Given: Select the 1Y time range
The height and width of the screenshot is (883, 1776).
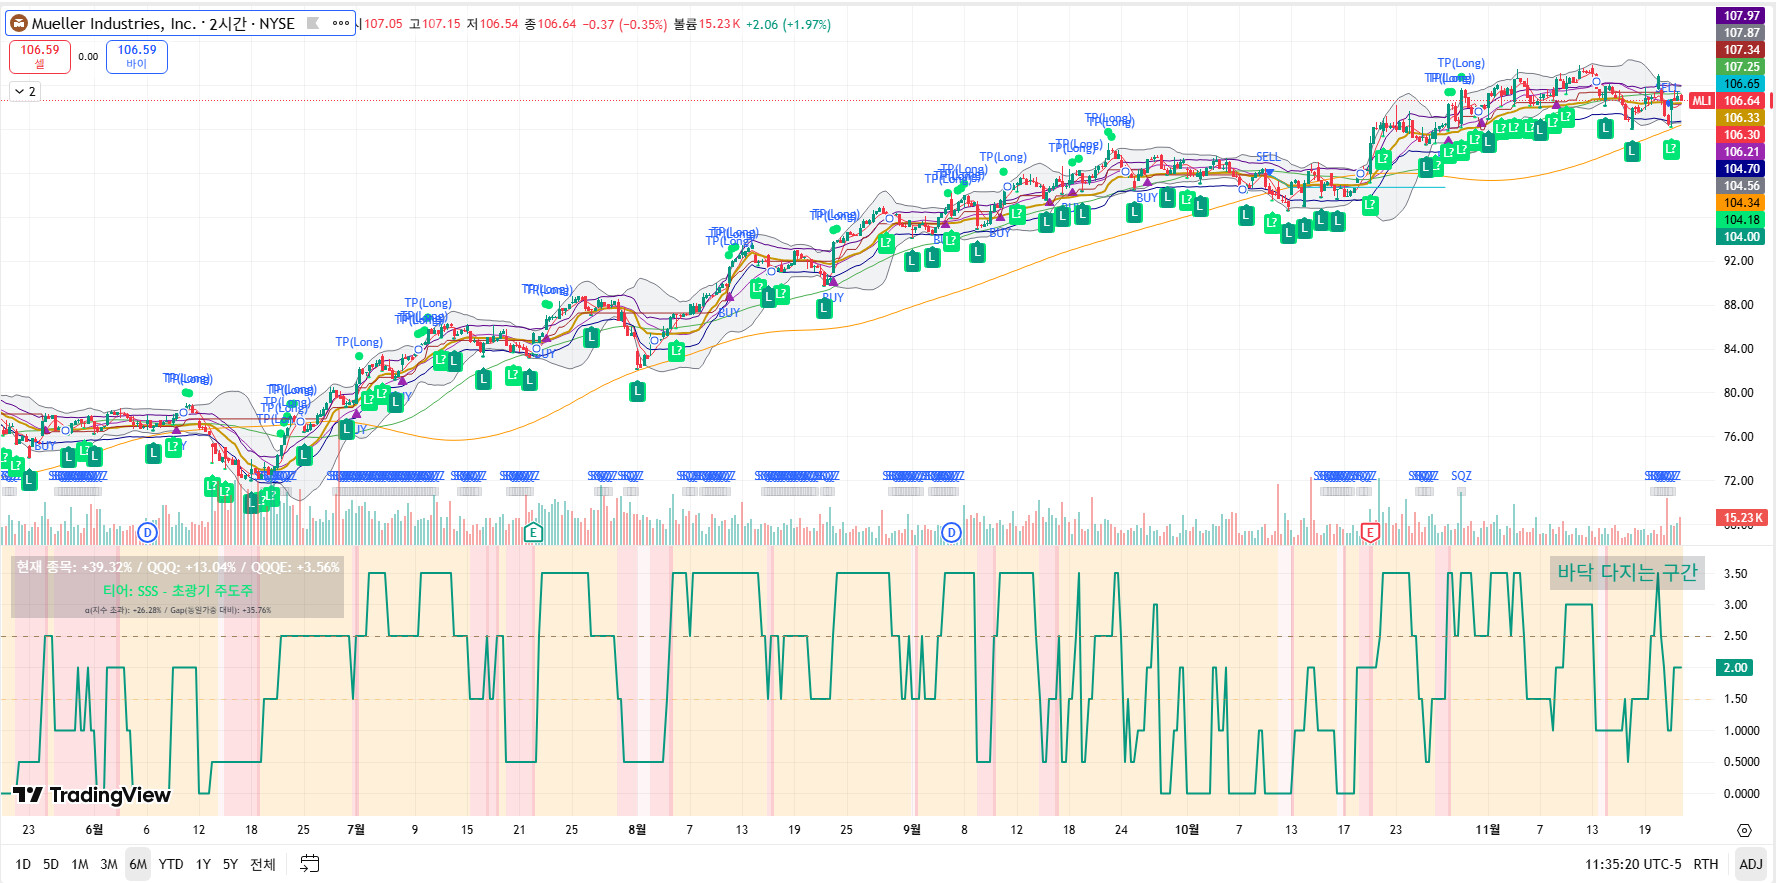Looking at the screenshot, I should tap(203, 864).
